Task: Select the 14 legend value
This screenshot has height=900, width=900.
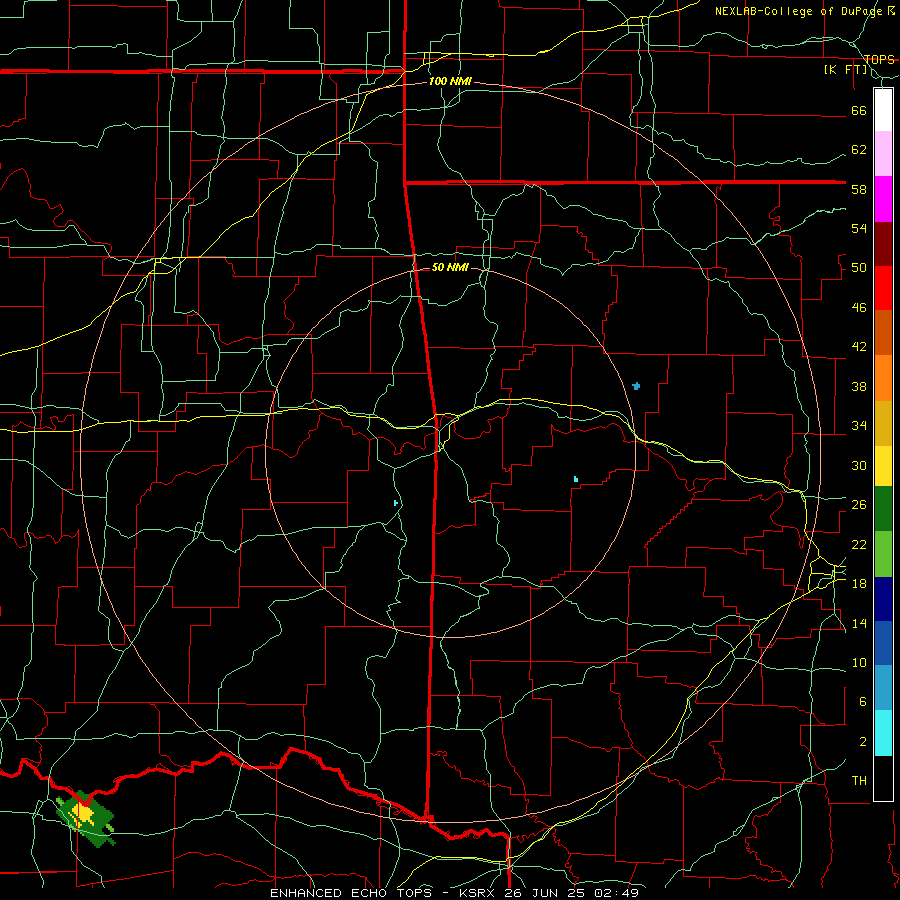Action: point(859,623)
